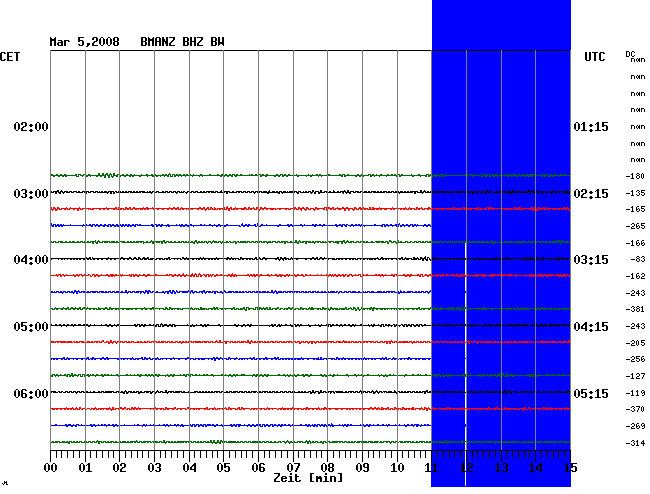Click the DC value -119
Screen dimensions: 650x494
tap(635, 393)
